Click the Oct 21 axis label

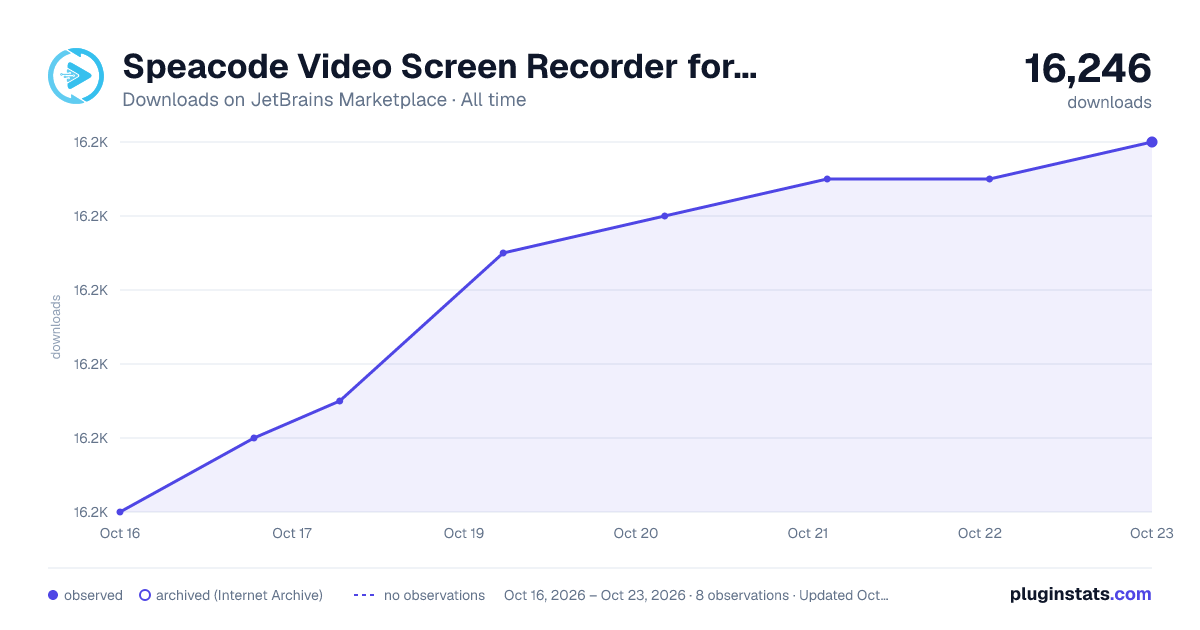(808, 533)
